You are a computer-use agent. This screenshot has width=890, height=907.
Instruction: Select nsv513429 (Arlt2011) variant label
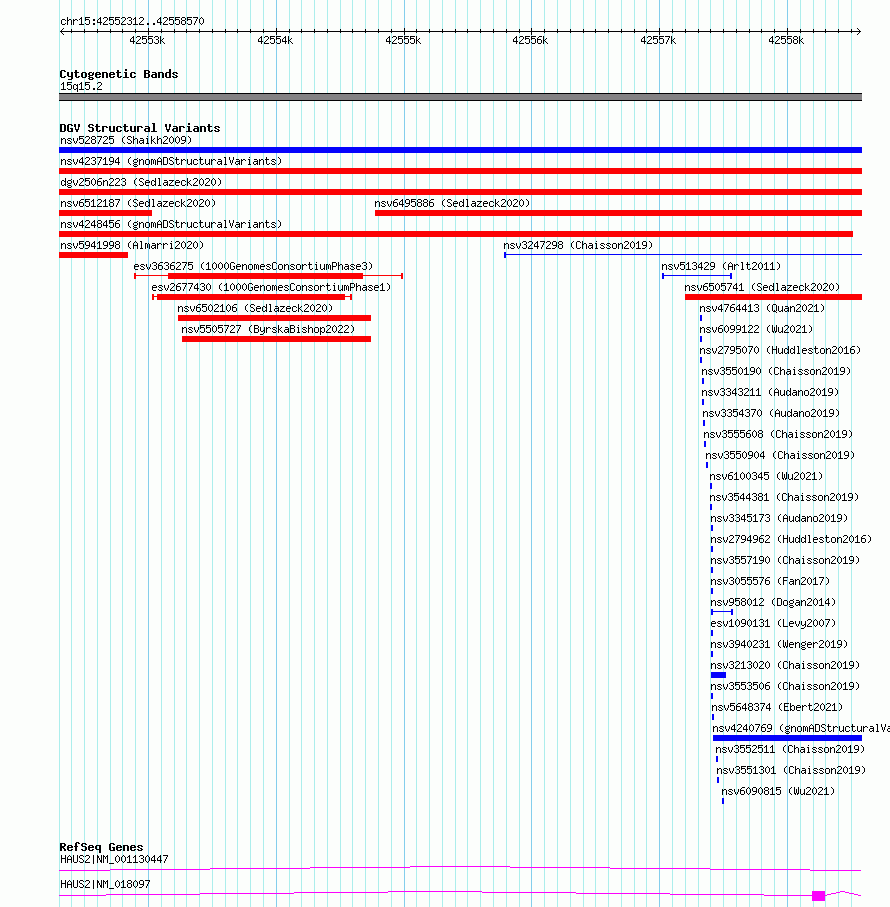coord(721,266)
